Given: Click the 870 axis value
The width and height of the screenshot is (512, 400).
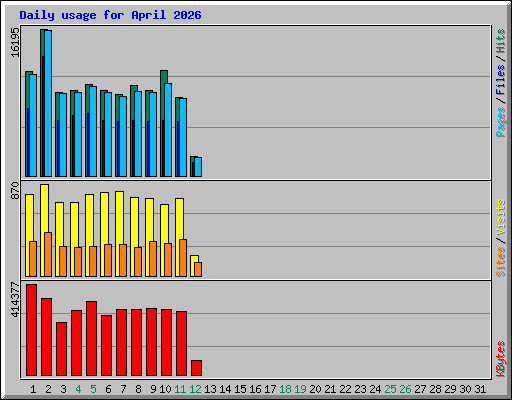Looking at the screenshot, I should [x=15, y=190].
